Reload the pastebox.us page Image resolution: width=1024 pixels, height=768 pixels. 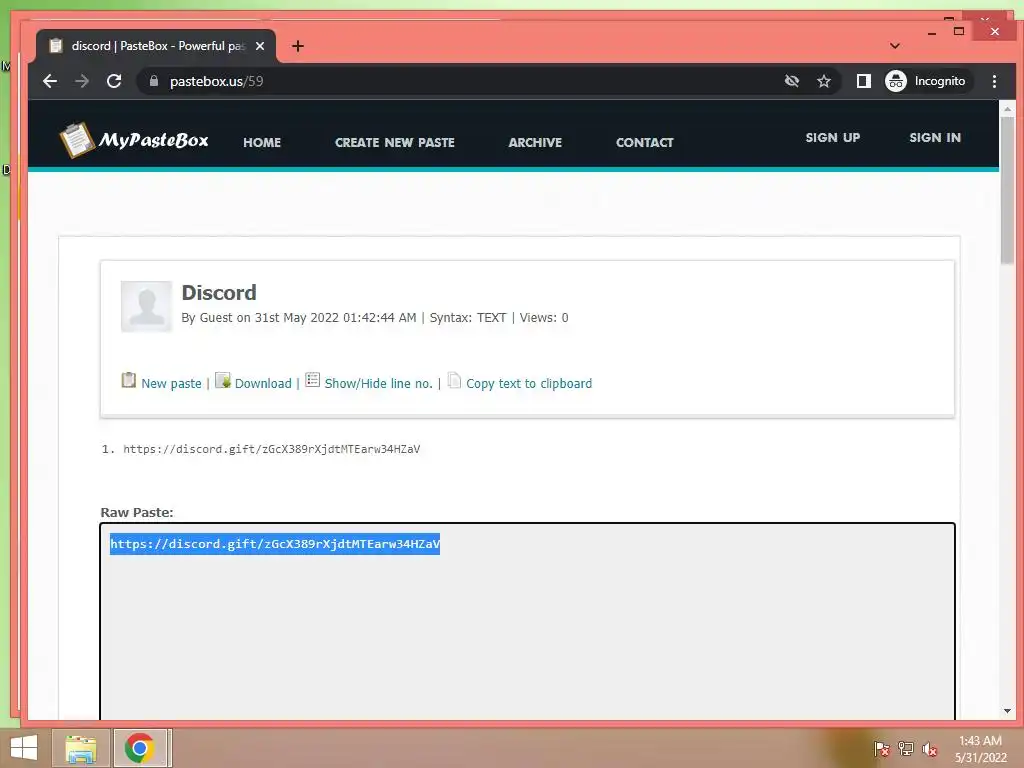click(x=114, y=81)
